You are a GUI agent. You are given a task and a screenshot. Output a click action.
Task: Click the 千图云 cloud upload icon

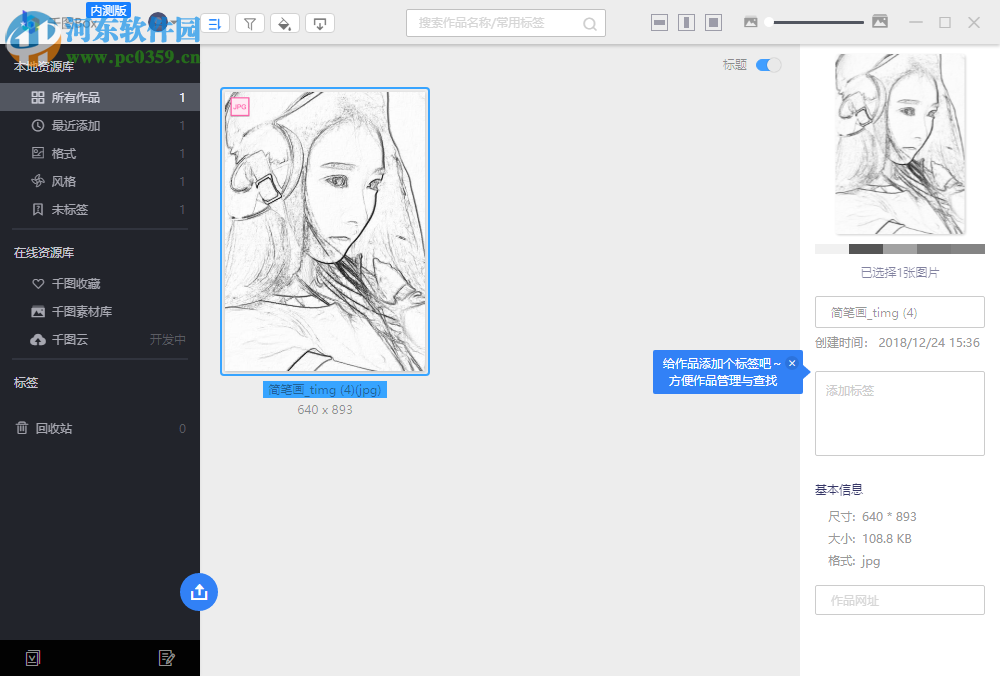coord(38,340)
